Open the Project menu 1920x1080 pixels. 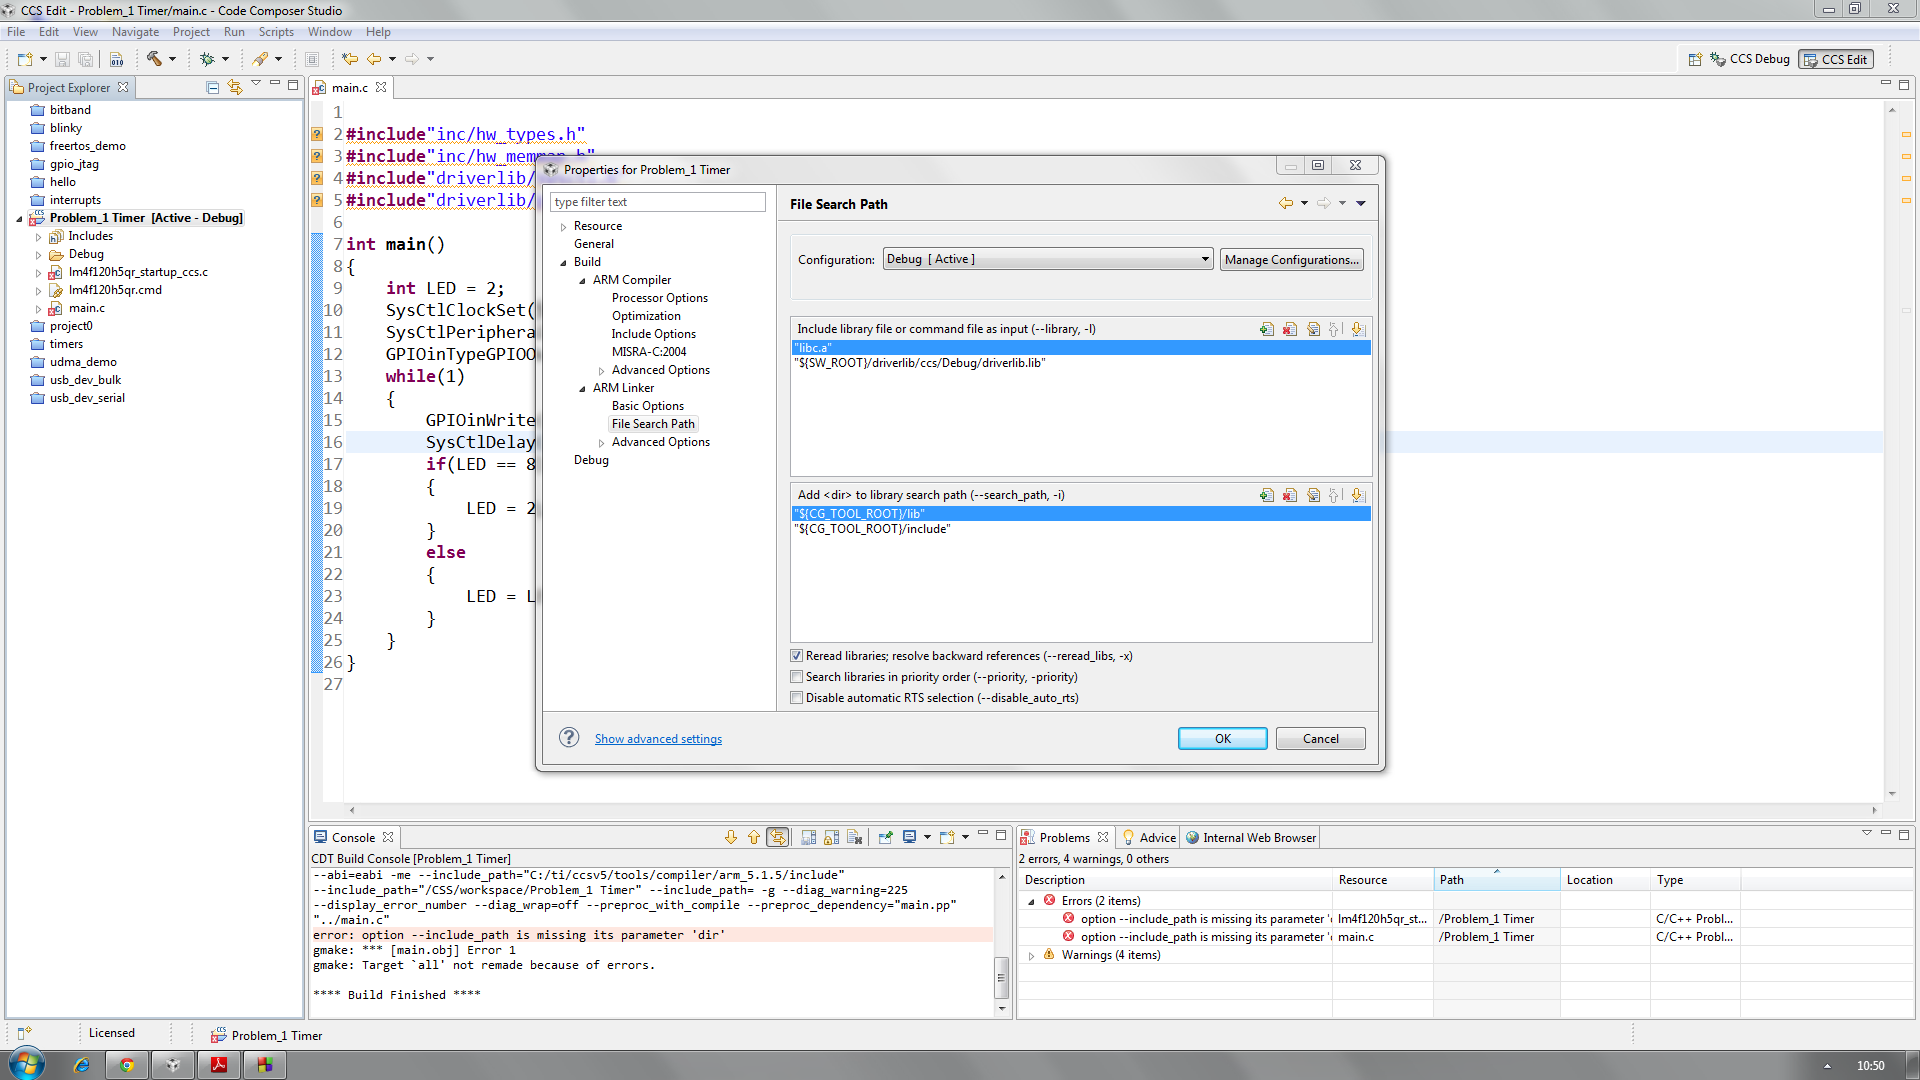click(x=191, y=32)
